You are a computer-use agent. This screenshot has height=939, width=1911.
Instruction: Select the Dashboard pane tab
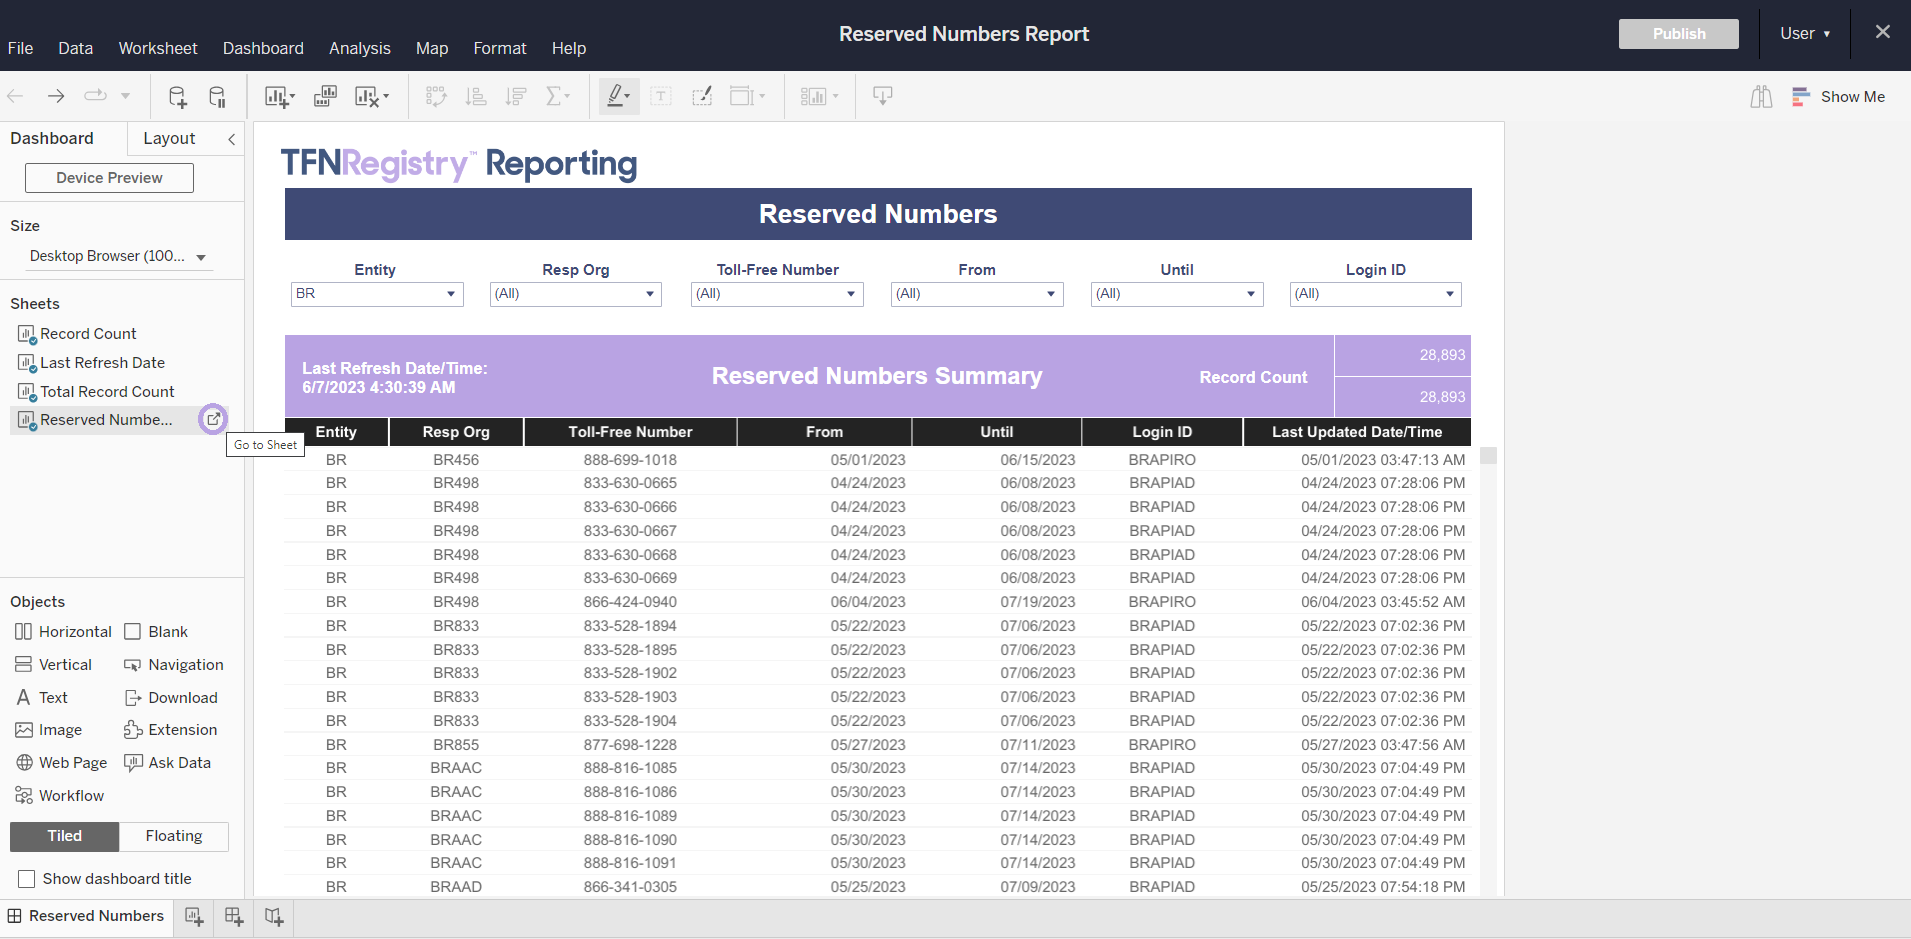click(x=52, y=139)
